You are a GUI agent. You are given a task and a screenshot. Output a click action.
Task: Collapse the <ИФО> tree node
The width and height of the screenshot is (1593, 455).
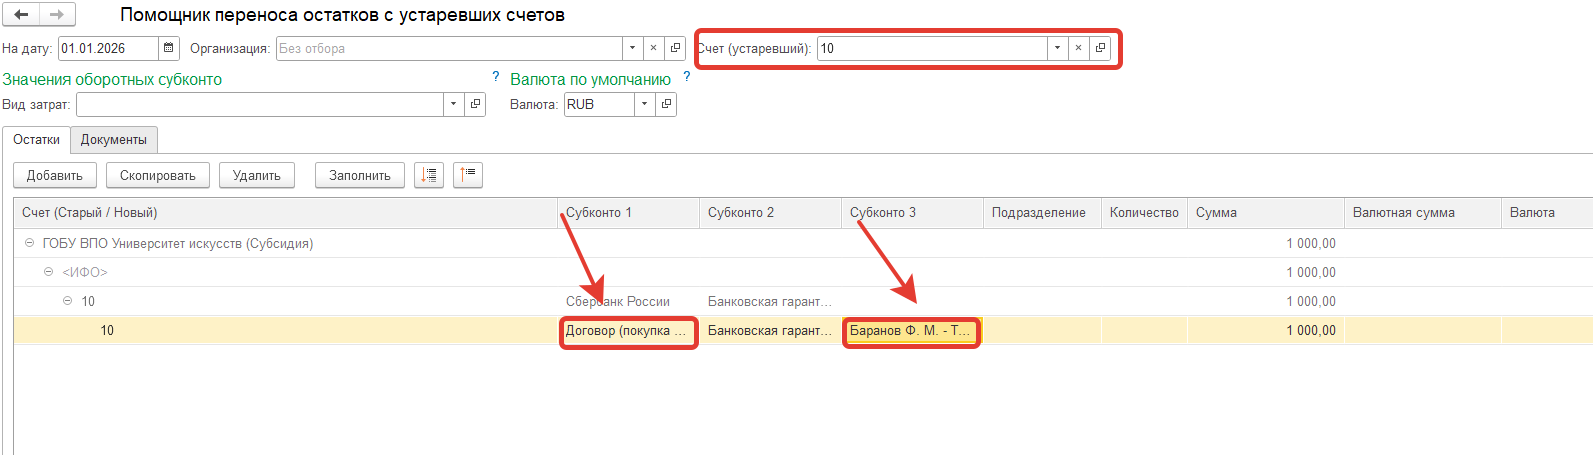click(48, 272)
